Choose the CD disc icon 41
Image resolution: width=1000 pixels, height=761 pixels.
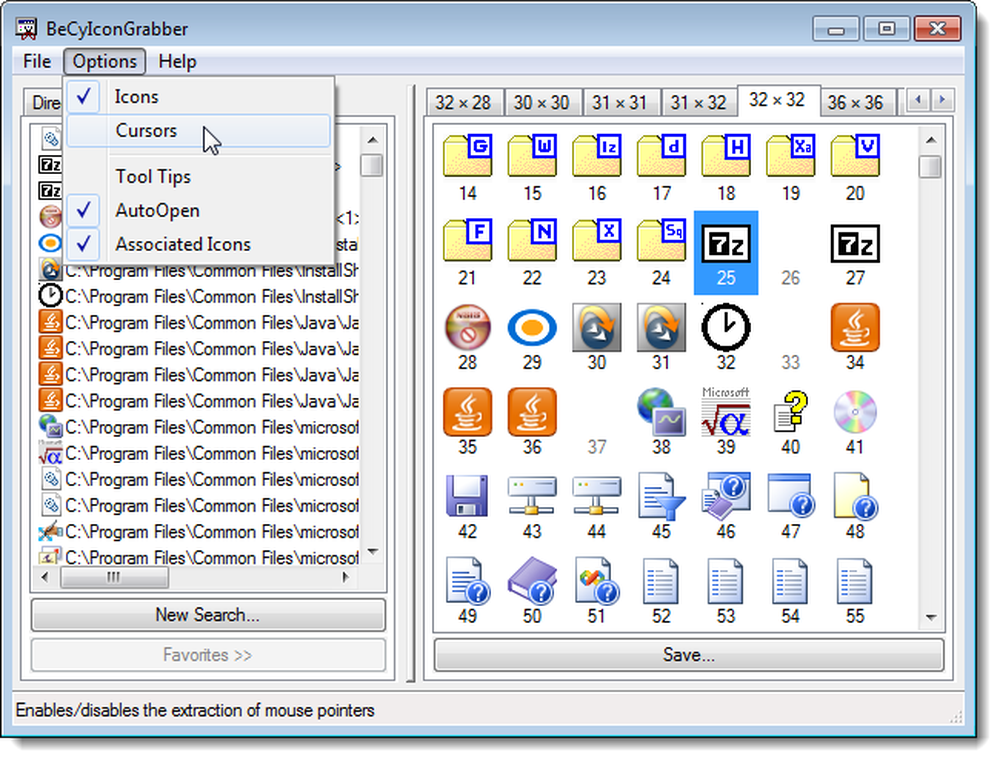[855, 412]
